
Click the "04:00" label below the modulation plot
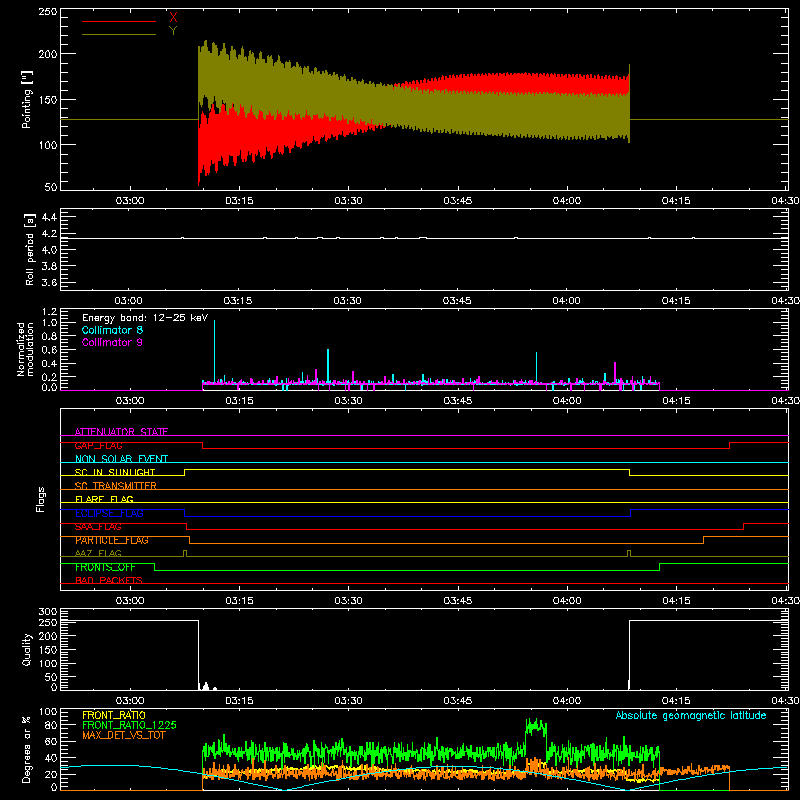[x=567, y=401]
